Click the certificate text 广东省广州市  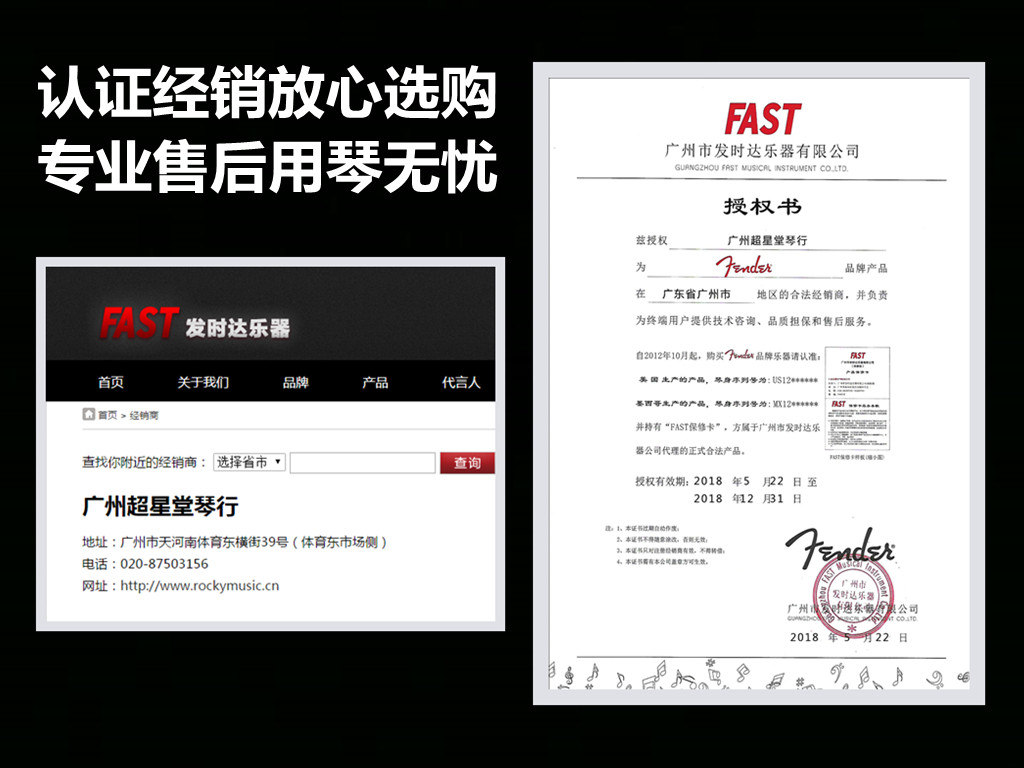point(696,295)
